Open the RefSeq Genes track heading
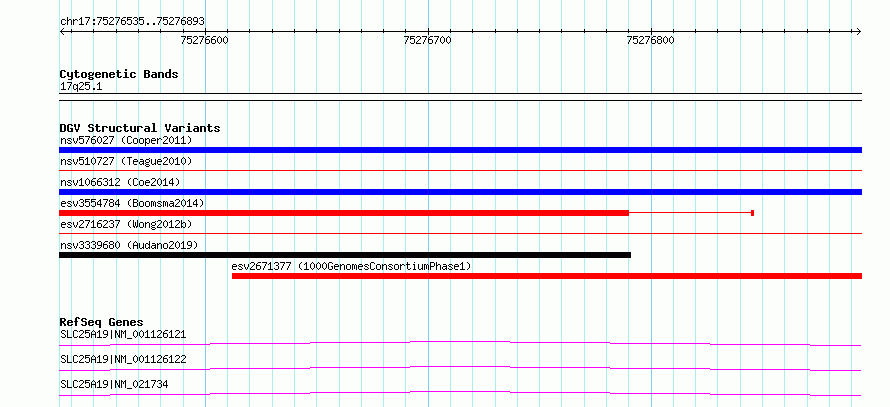Image resolution: width=890 pixels, height=407 pixels. [102, 322]
